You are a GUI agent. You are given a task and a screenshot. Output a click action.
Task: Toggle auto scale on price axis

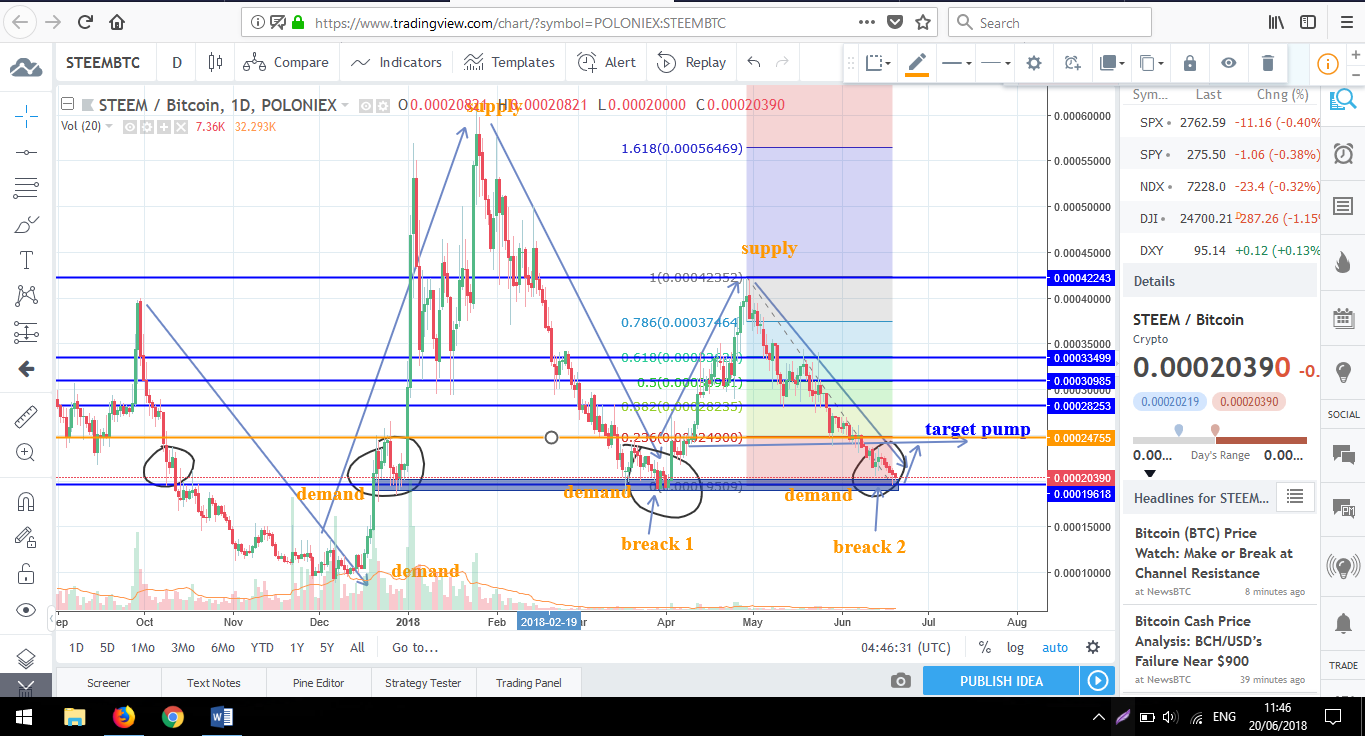tap(1055, 647)
